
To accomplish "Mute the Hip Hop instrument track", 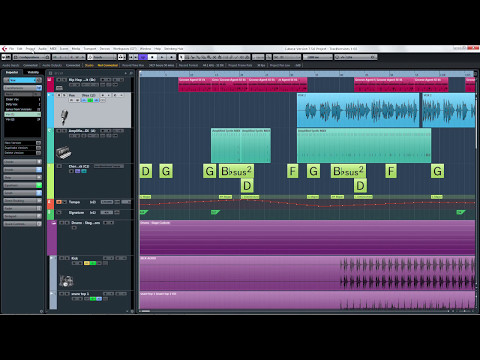I will coord(59,80).
